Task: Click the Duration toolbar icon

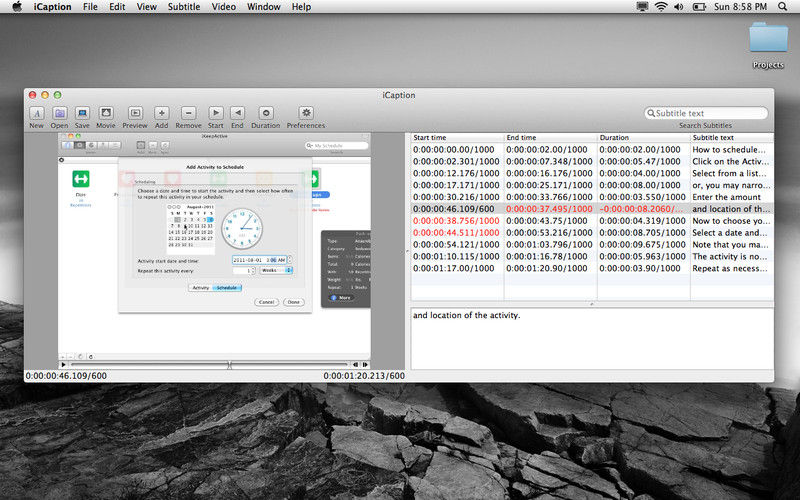Action: [266, 113]
